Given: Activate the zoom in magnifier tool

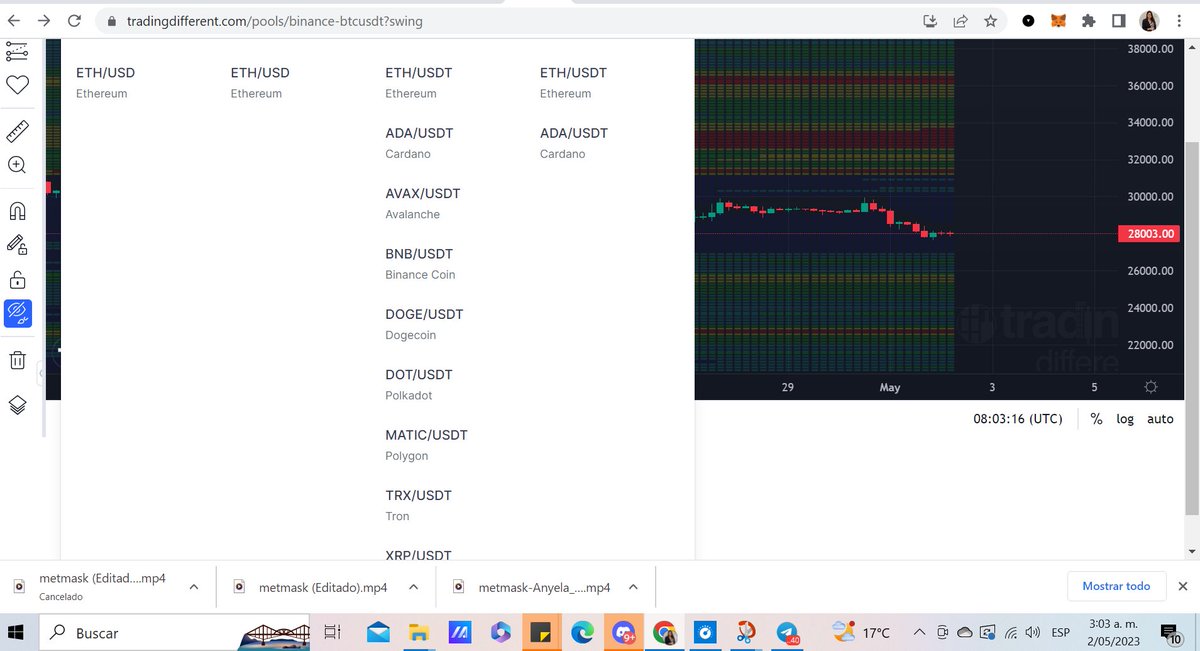Looking at the screenshot, I should [17, 165].
